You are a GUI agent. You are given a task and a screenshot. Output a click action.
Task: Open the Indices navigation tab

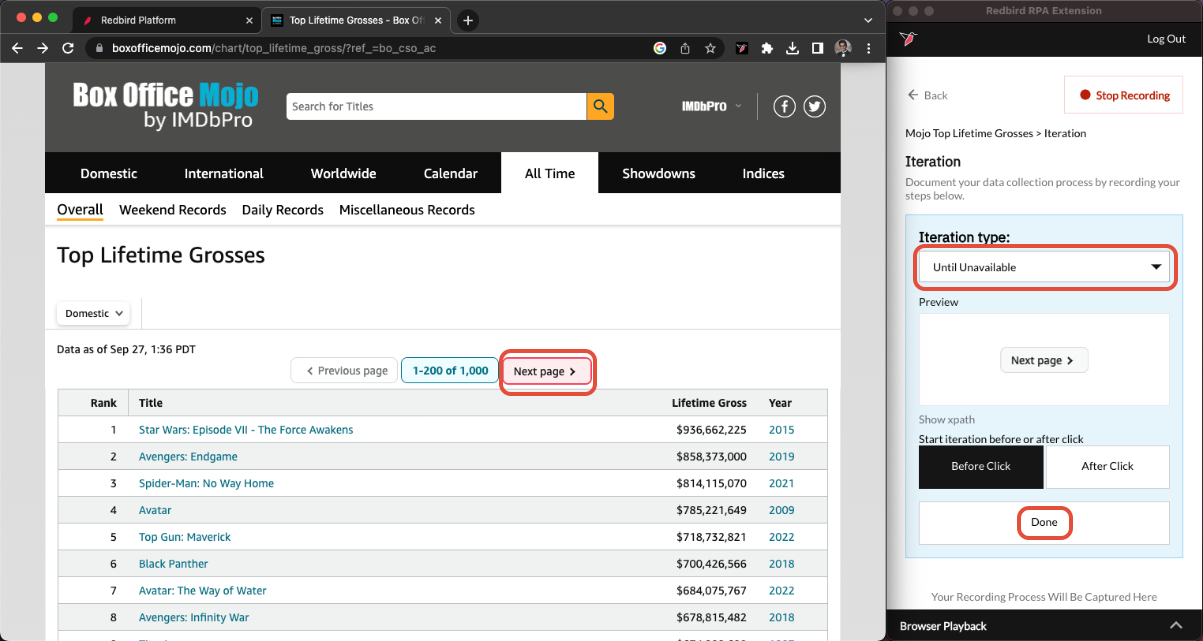(x=763, y=173)
